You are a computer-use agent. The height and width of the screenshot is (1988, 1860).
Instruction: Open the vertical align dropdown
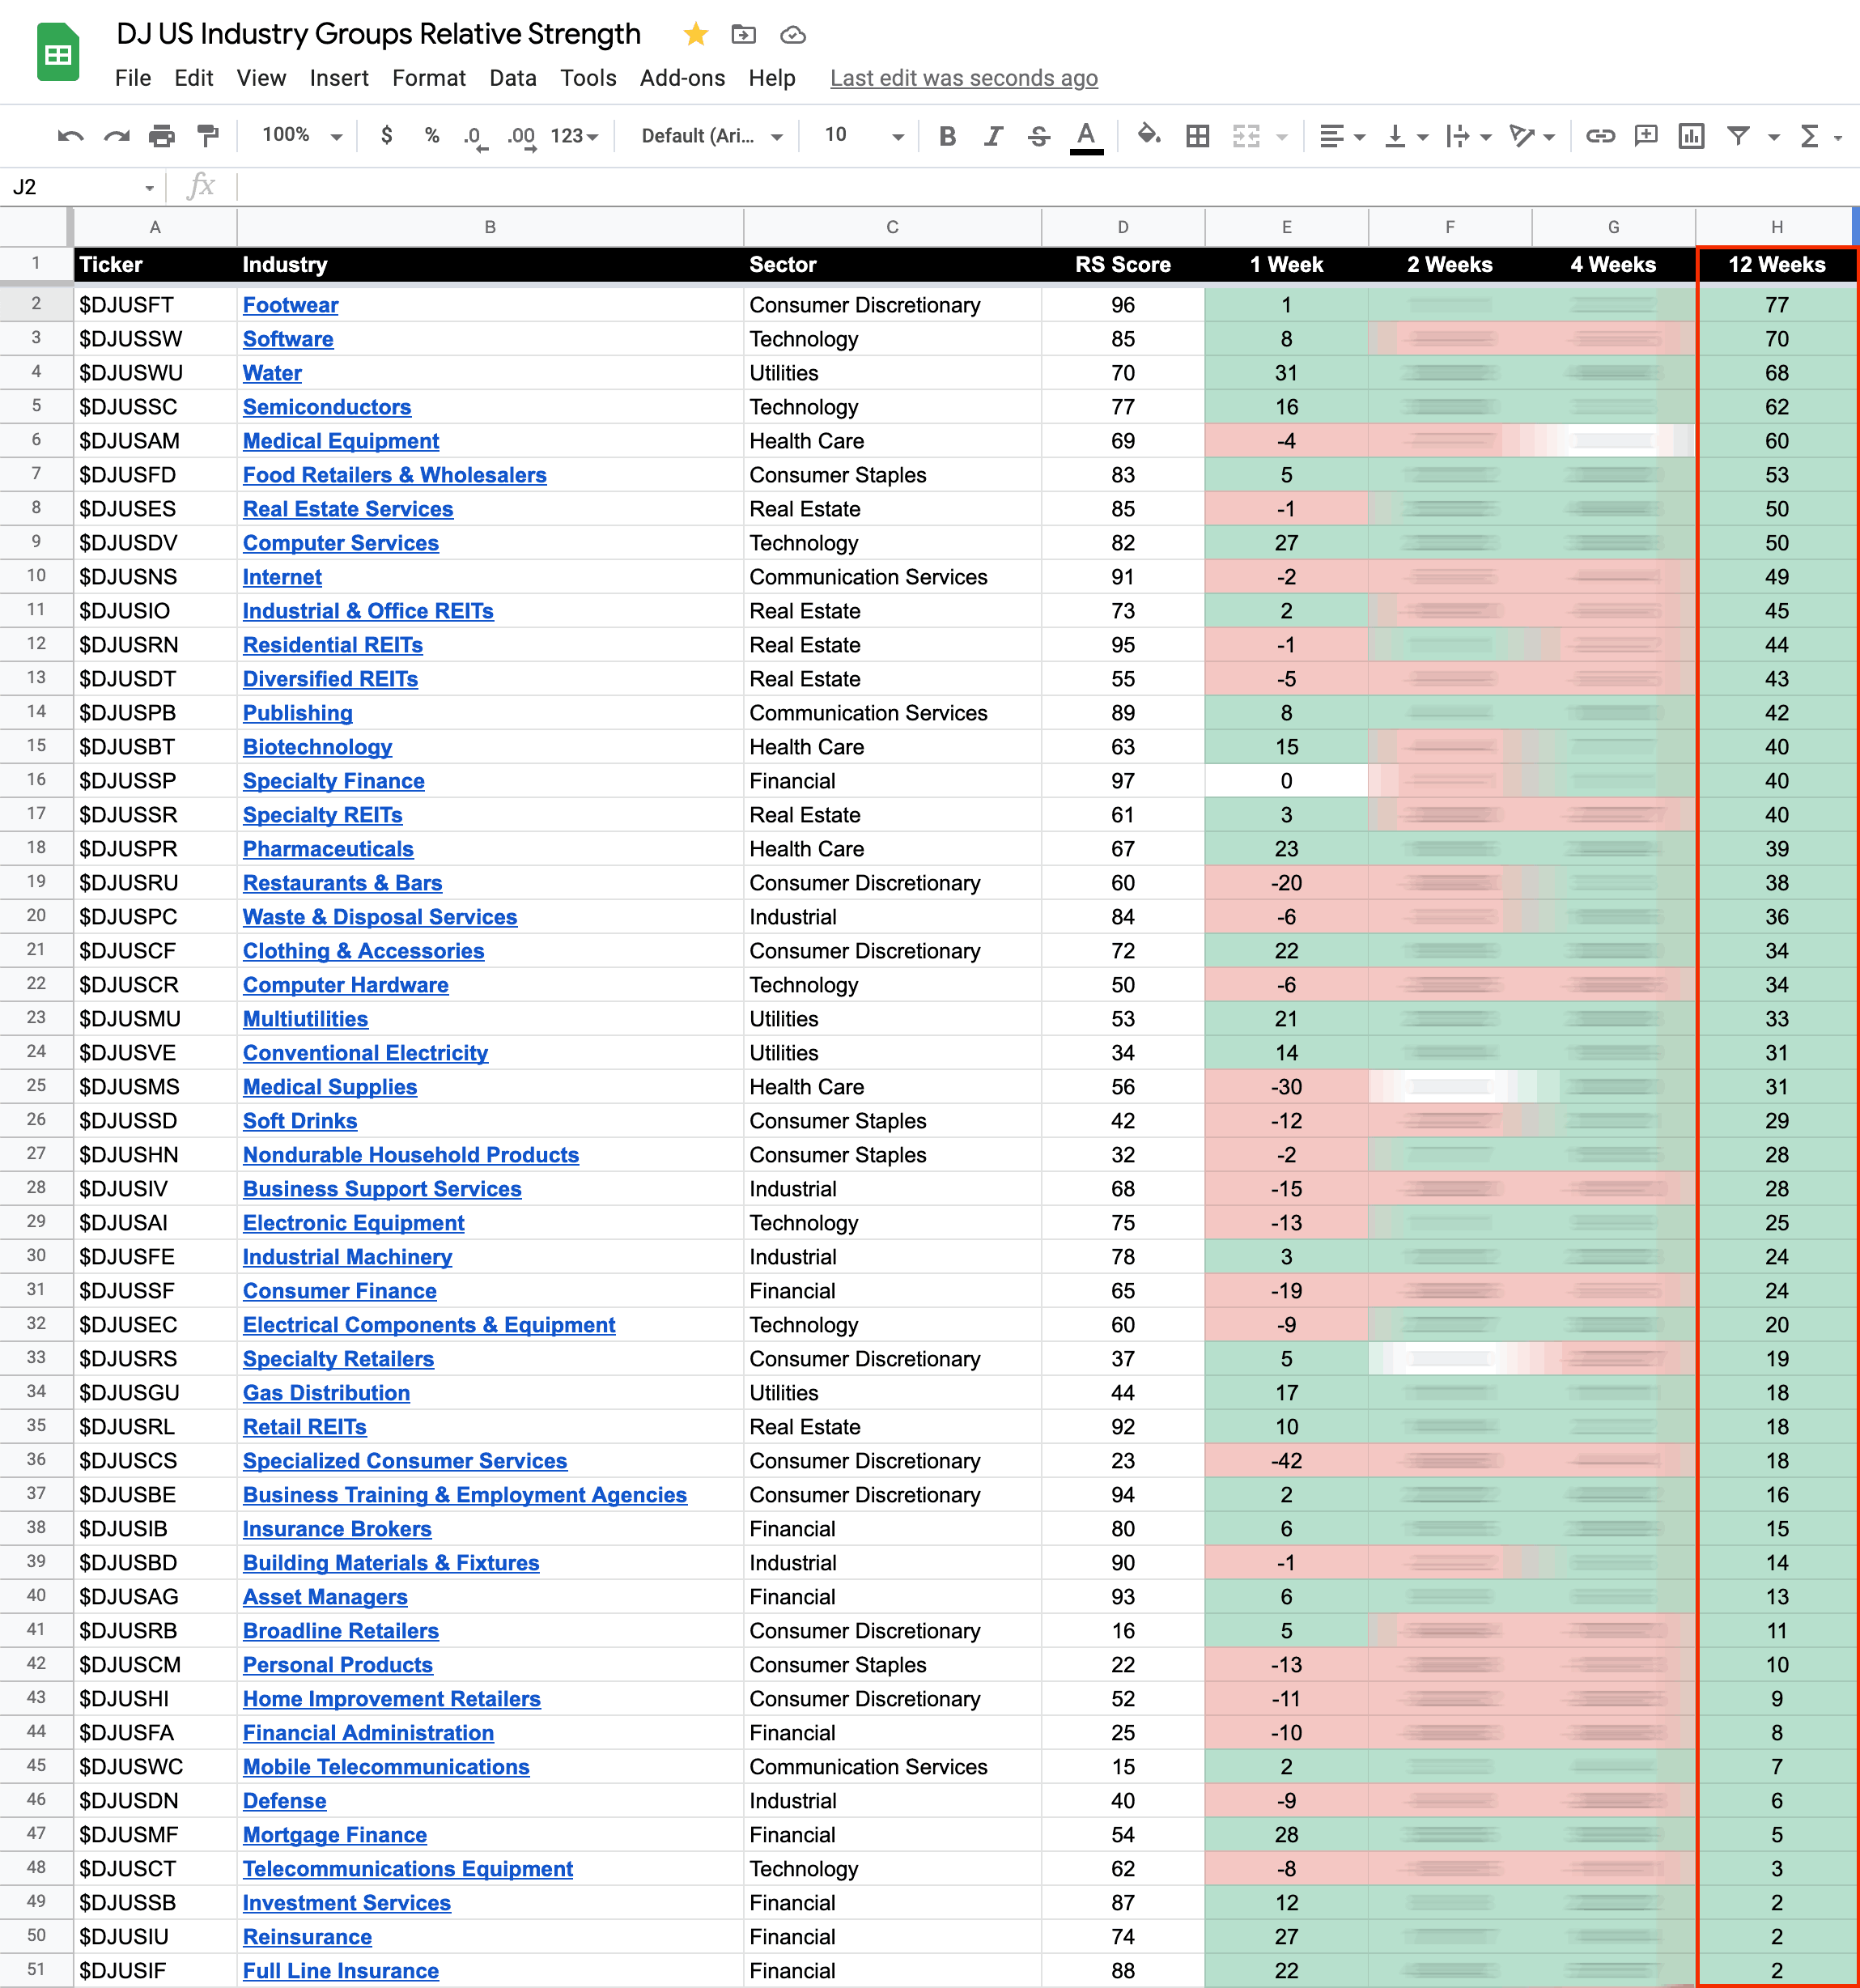pos(1406,136)
